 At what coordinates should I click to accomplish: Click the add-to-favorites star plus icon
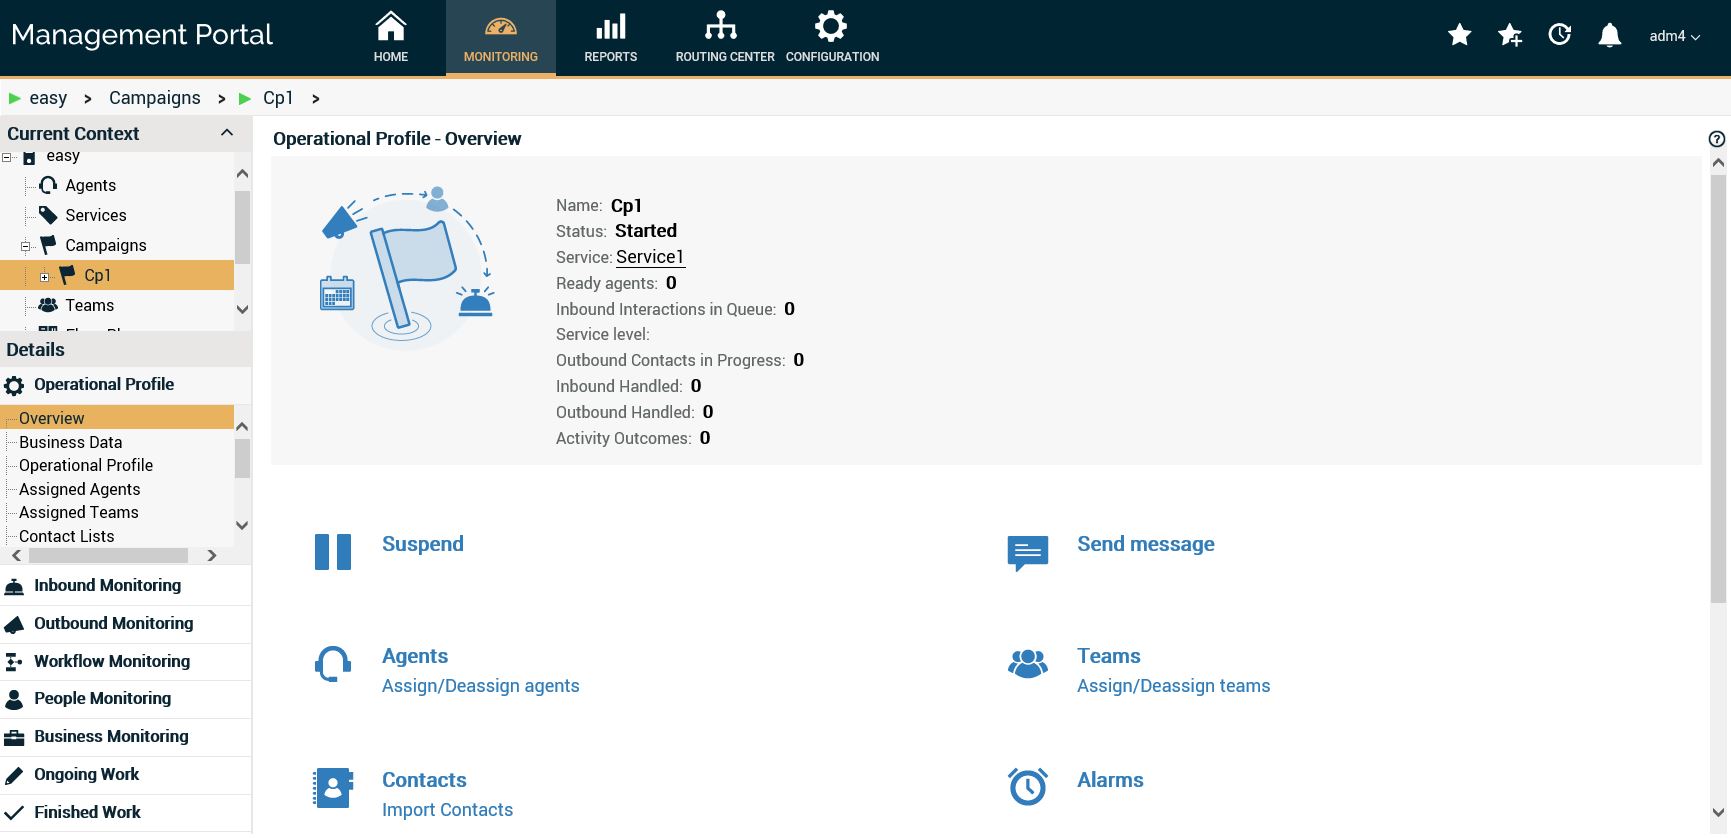pos(1509,36)
